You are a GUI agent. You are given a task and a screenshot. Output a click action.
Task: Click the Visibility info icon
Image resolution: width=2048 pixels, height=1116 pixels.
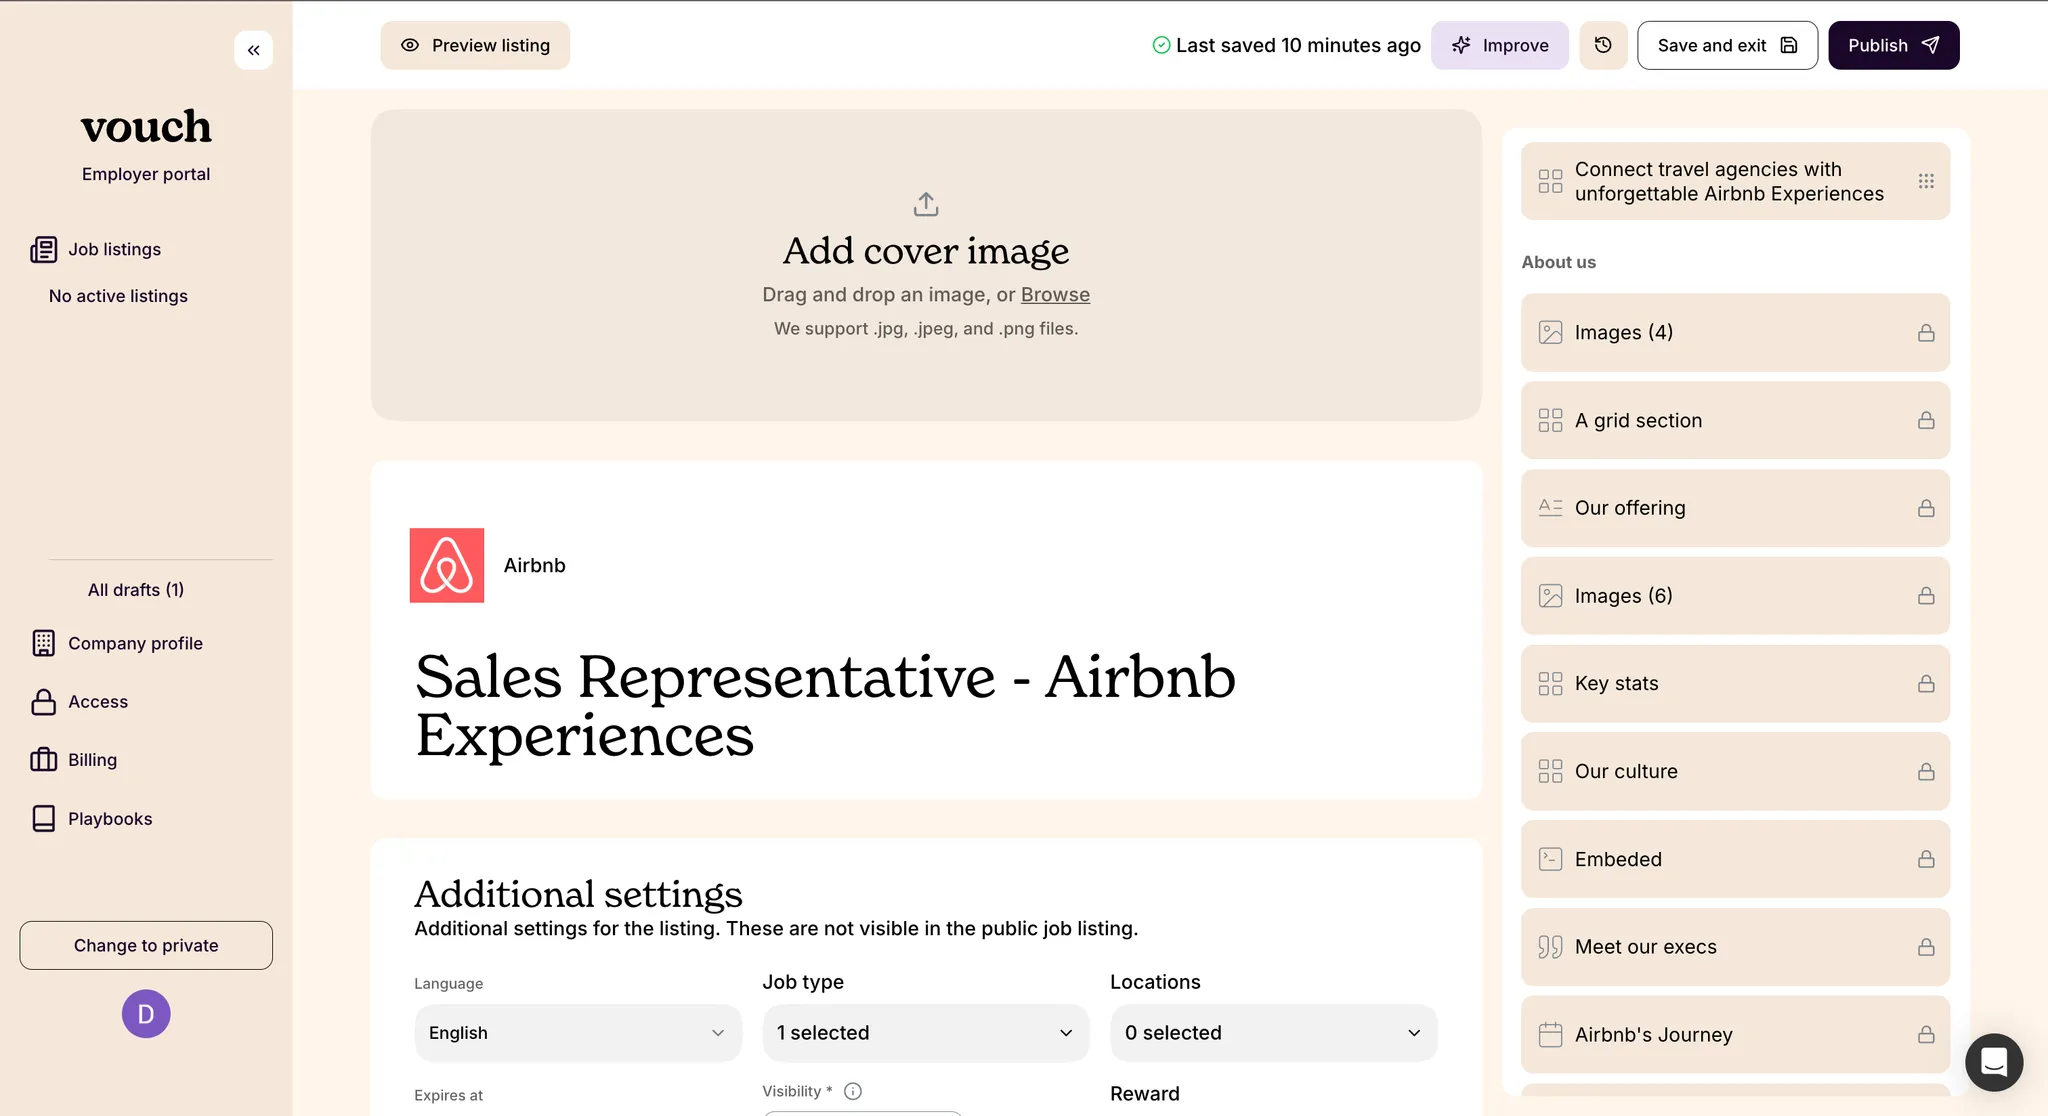tap(853, 1091)
